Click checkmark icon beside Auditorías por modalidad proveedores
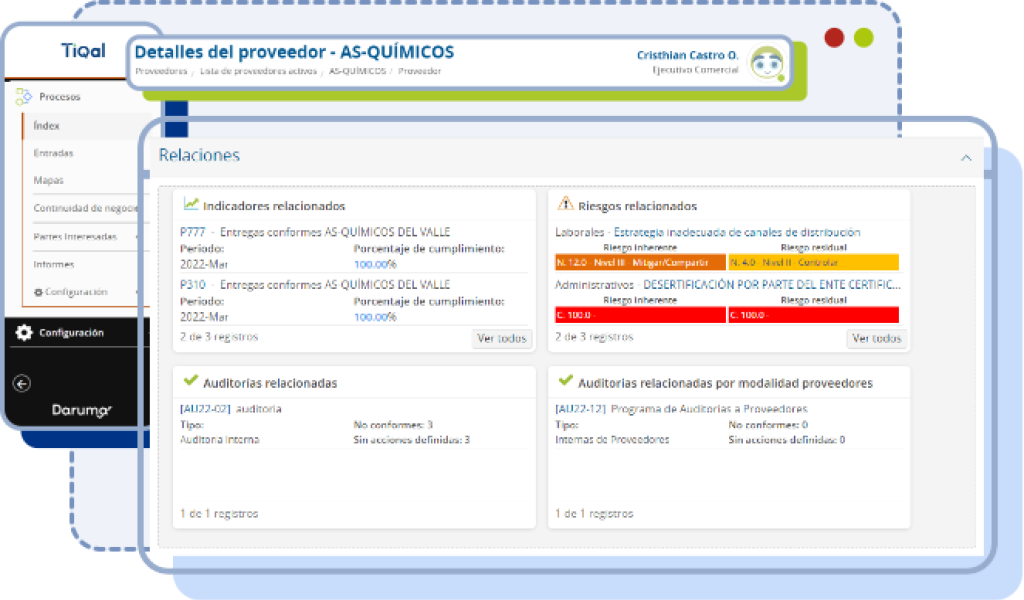 pyautogui.click(x=566, y=381)
